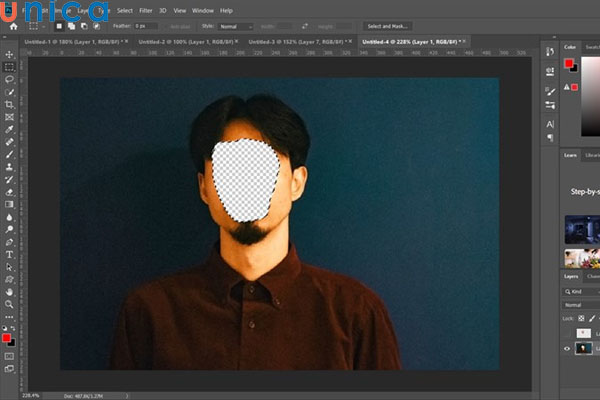
Task: Toggle Quick Mask mode
Action: pyautogui.click(x=9, y=356)
